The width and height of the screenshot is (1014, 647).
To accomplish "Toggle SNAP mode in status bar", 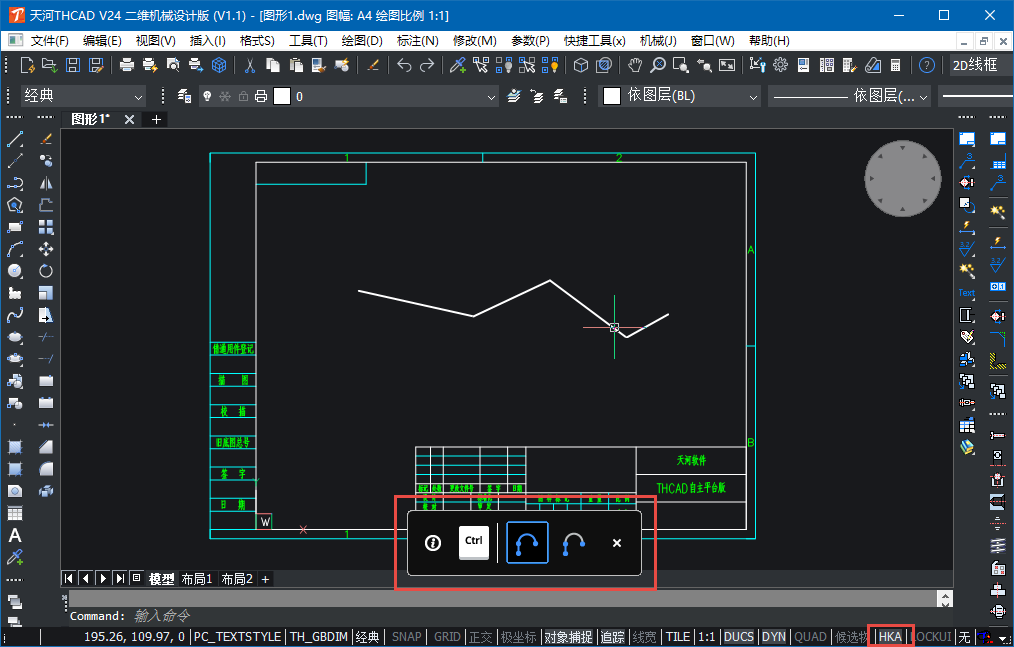I will click(407, 637).
